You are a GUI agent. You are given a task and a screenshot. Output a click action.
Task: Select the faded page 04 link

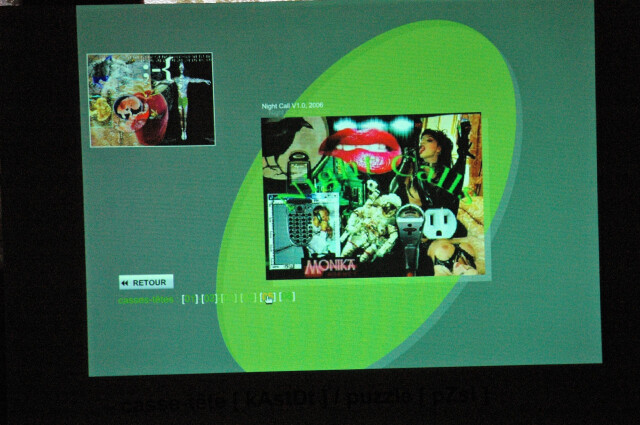point(248,298)
